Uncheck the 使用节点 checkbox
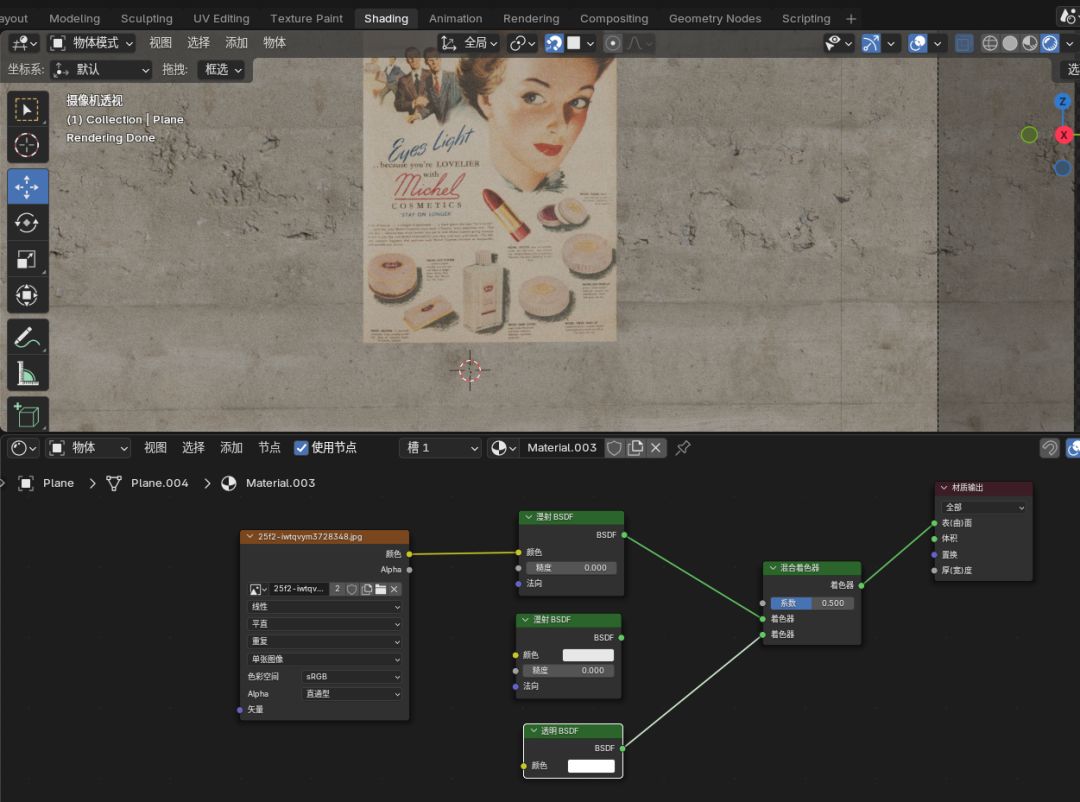This screenshot has height=802, width=1080. (301, 448)
